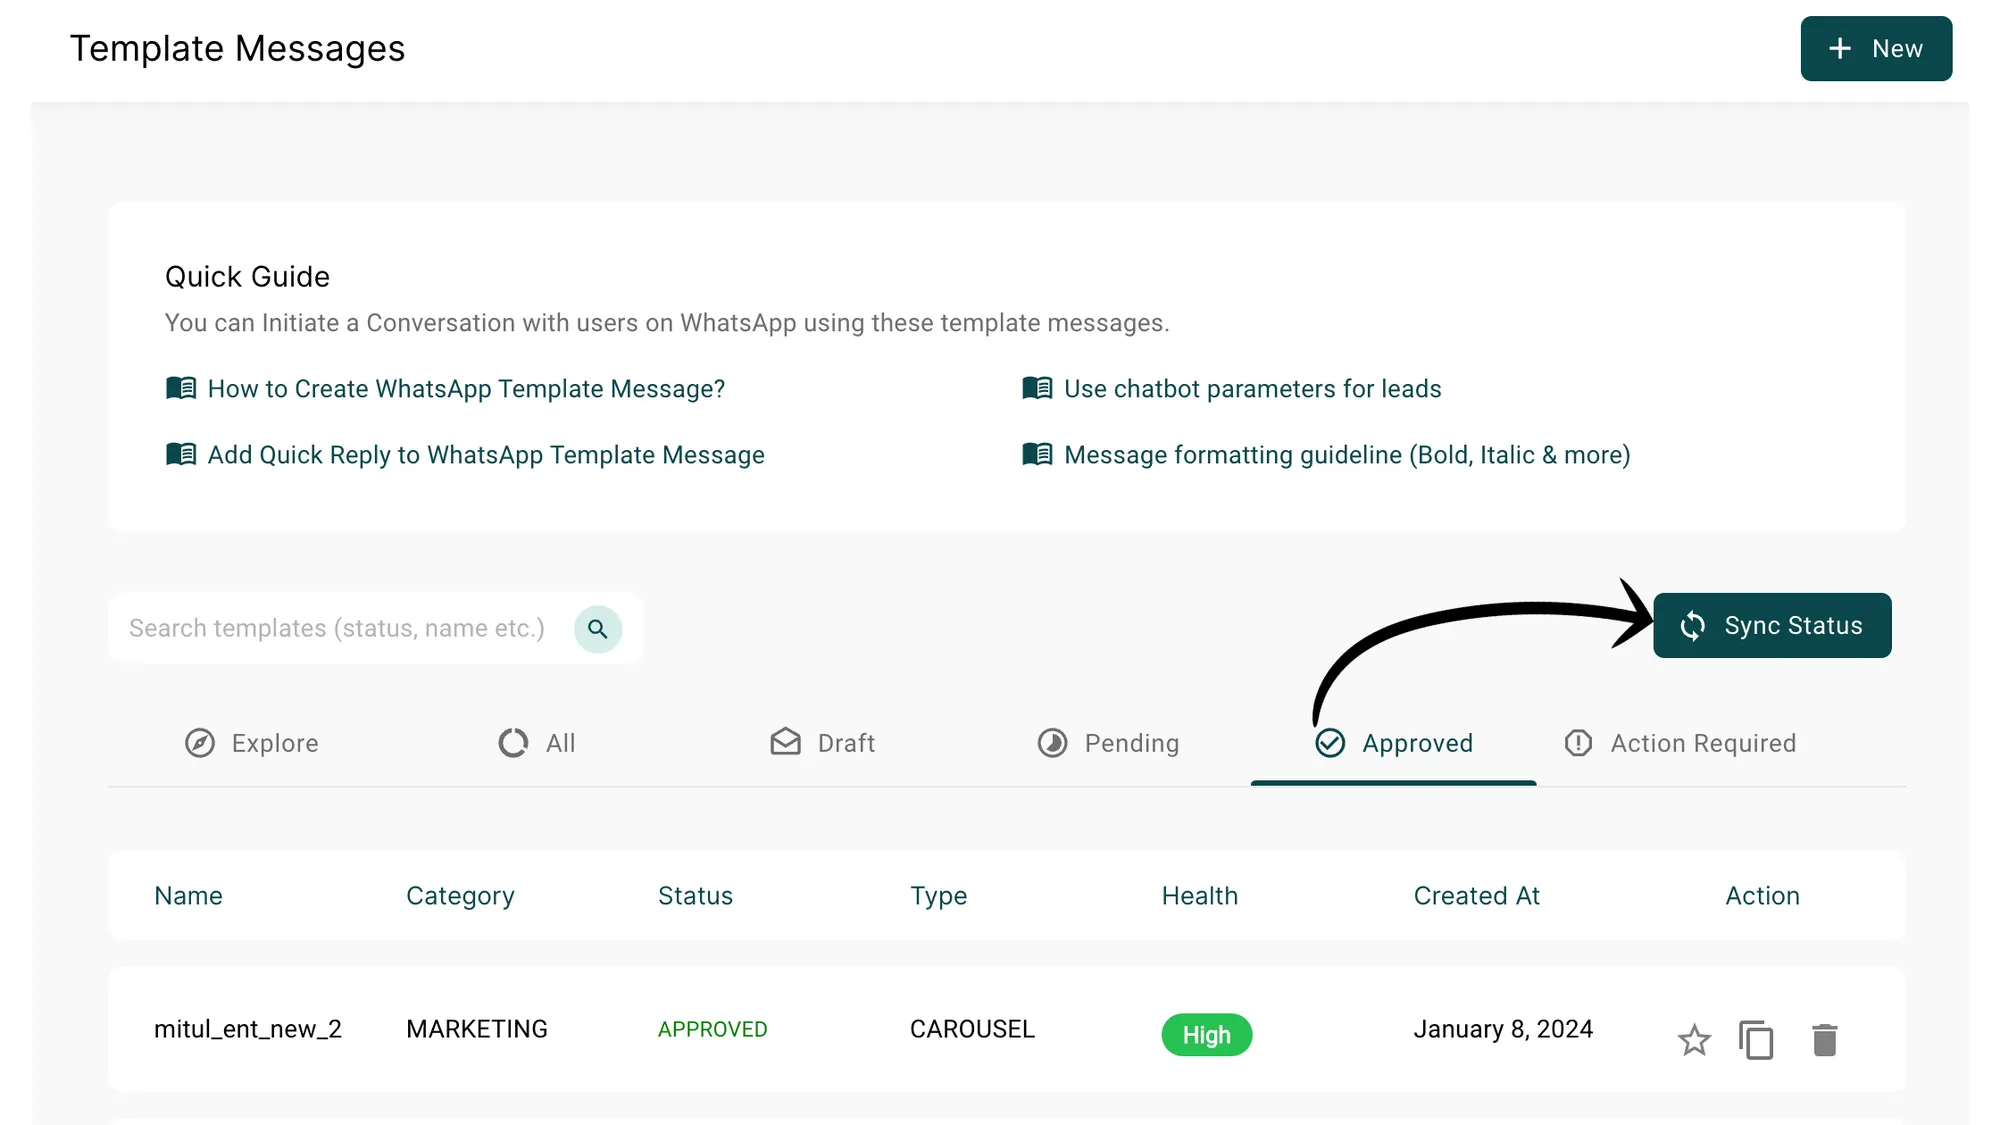Click the book icon beside Use chatbot parameters for leads
The image size is (2000, 1125).
[1037, 388]
